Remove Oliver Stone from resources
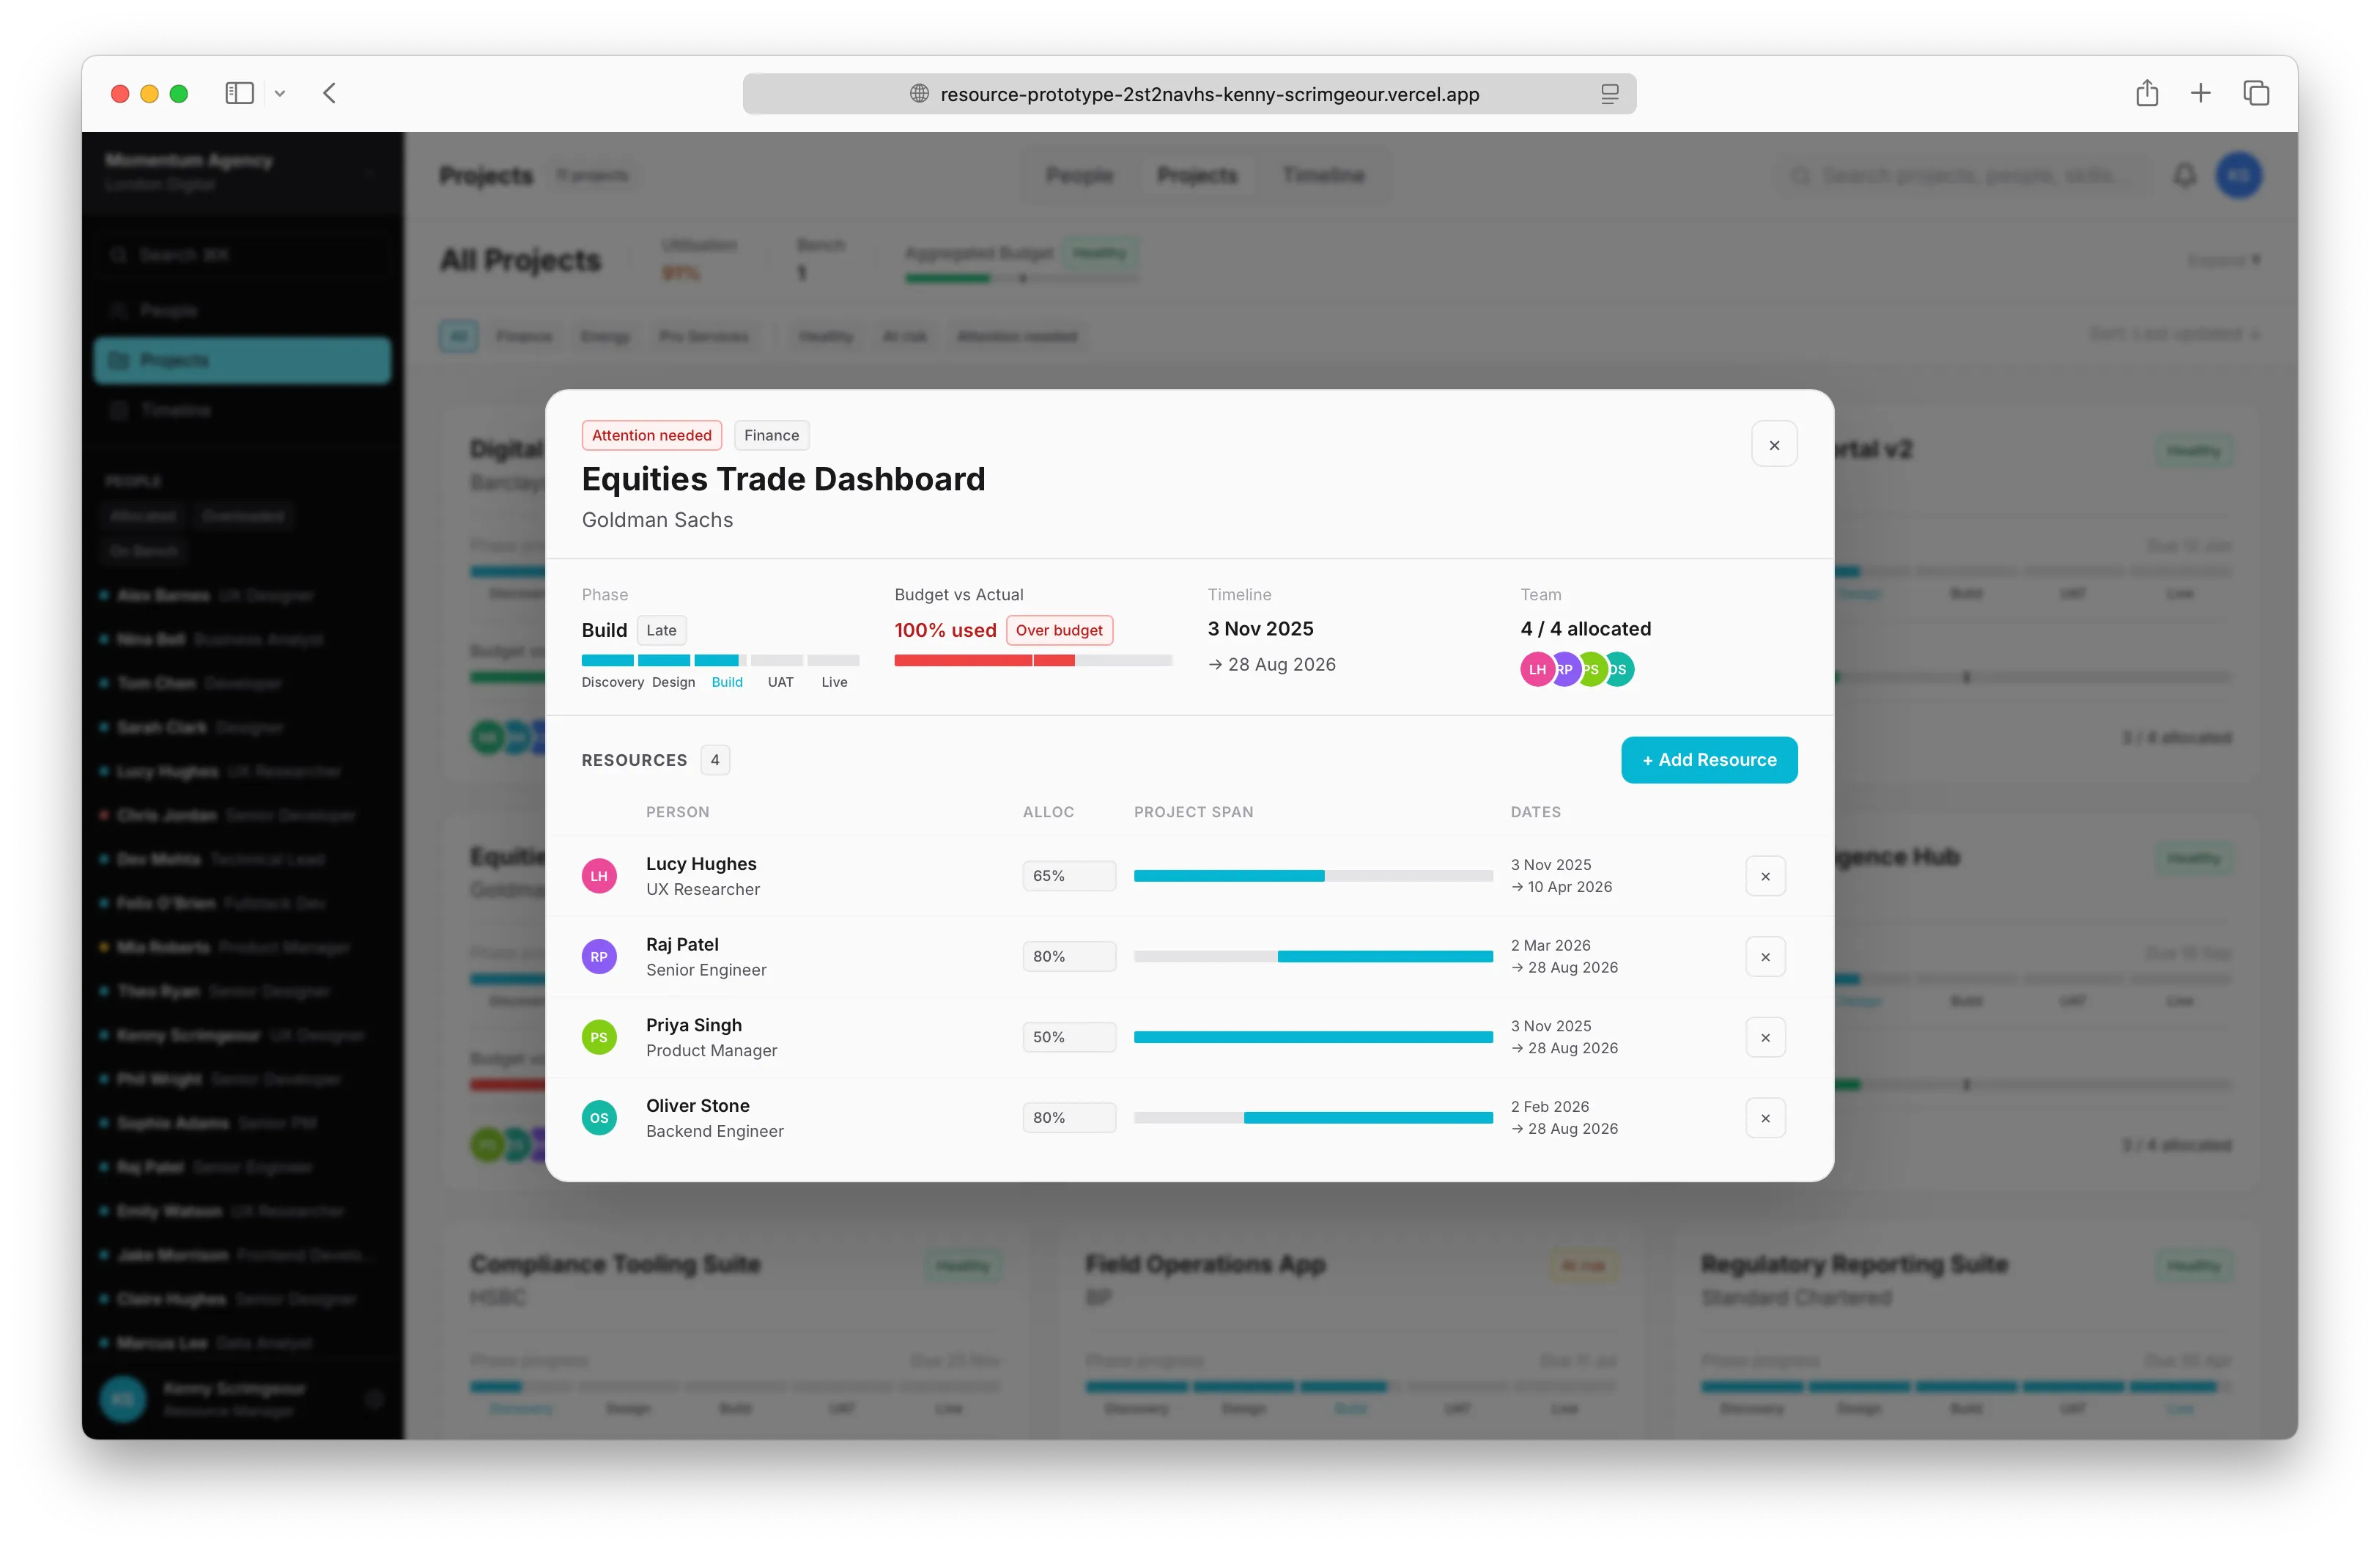 point(1765,1118)
